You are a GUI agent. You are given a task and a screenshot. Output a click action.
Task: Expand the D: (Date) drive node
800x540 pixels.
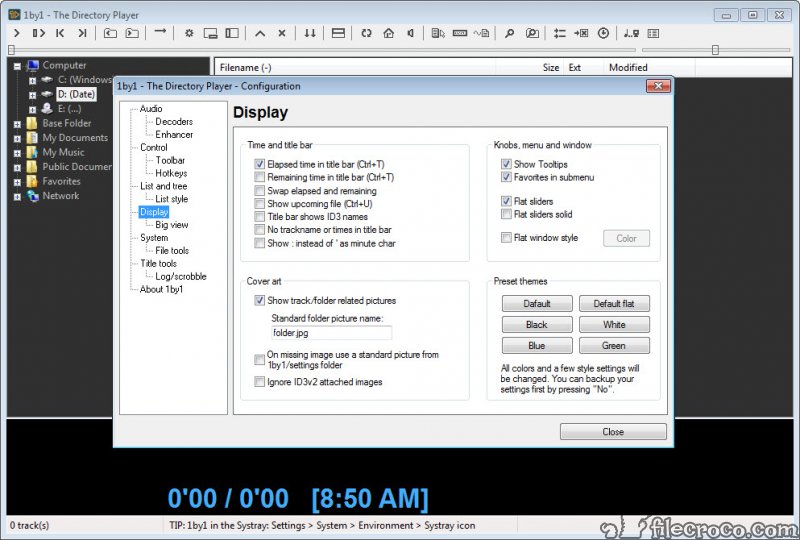32,95
